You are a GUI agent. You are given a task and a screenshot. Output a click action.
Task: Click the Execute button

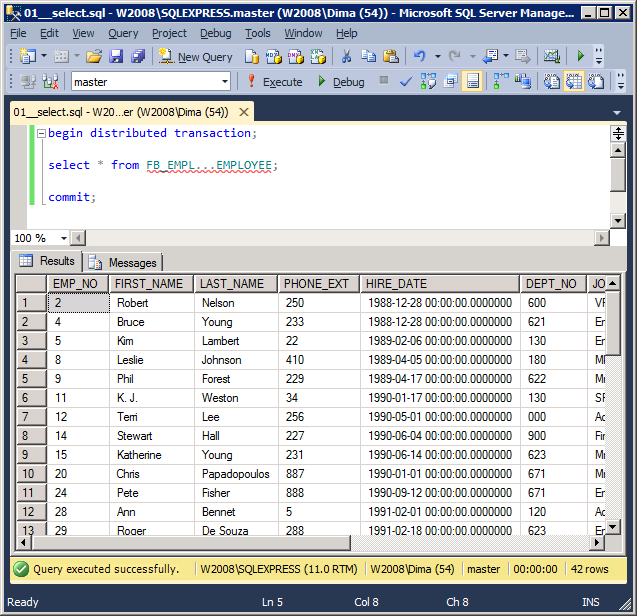coord(275,82)
